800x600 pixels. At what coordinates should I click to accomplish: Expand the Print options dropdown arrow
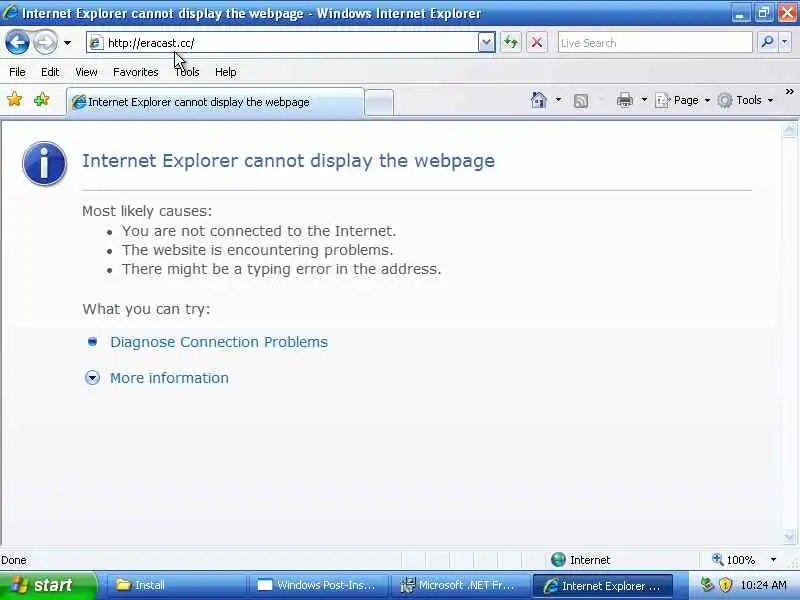pyautogui.click(x=644, y=100)
